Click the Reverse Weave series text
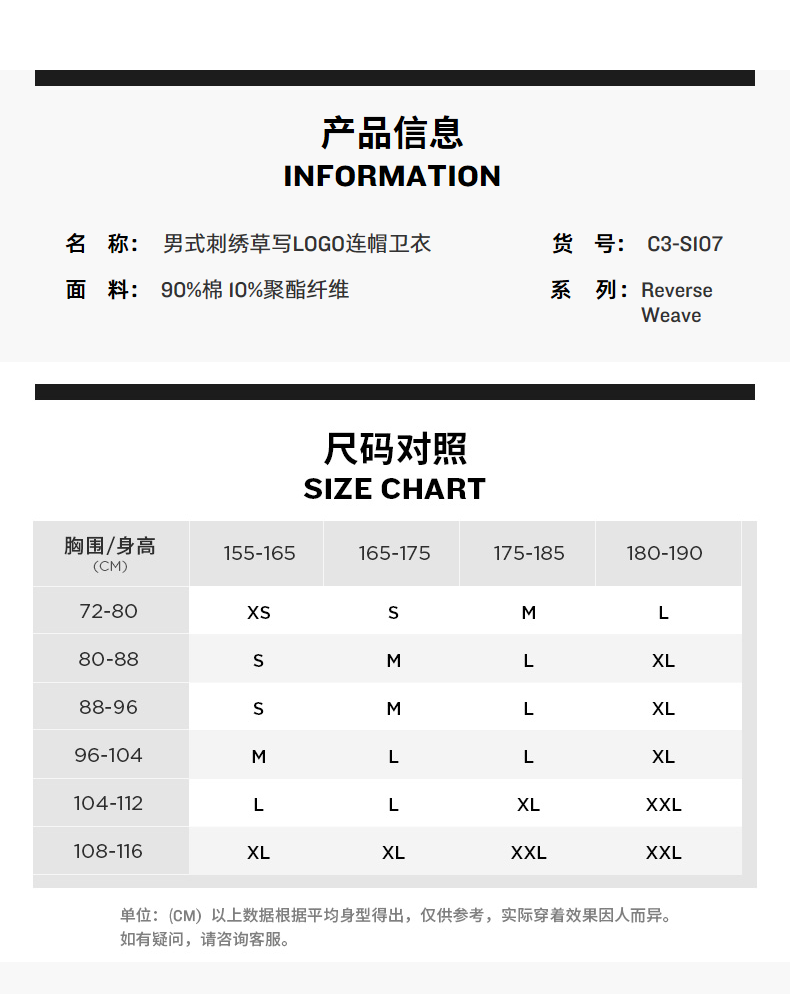790x994 pixels. point(676,302)
